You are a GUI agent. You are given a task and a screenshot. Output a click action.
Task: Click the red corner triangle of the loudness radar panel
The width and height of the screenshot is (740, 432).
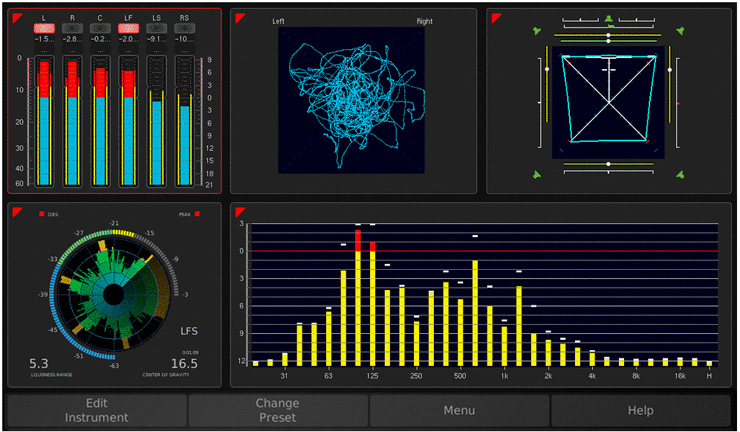click(x=17, y=212)
